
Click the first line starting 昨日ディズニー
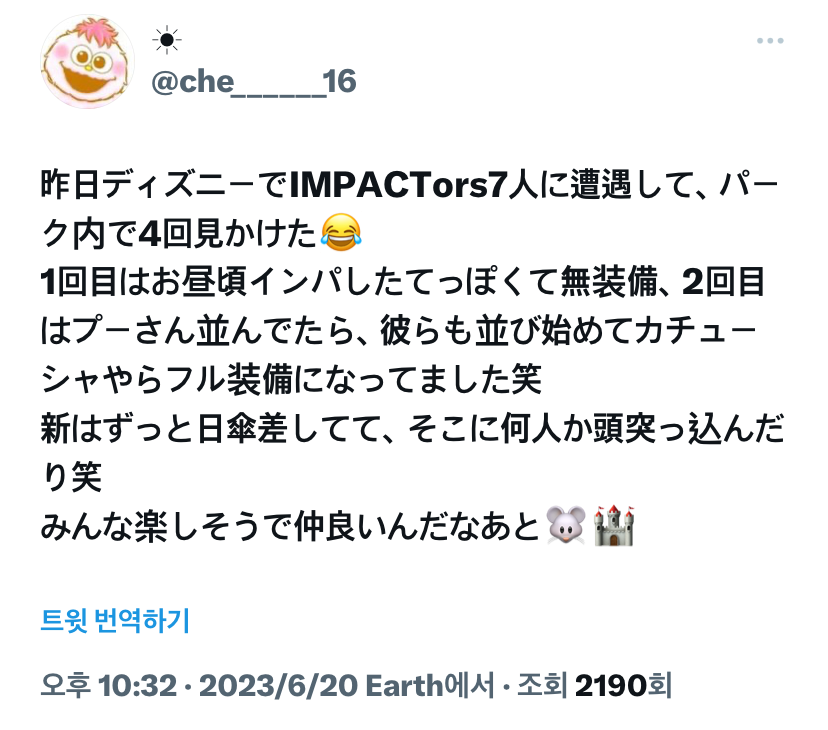click(x=410, y=185)
